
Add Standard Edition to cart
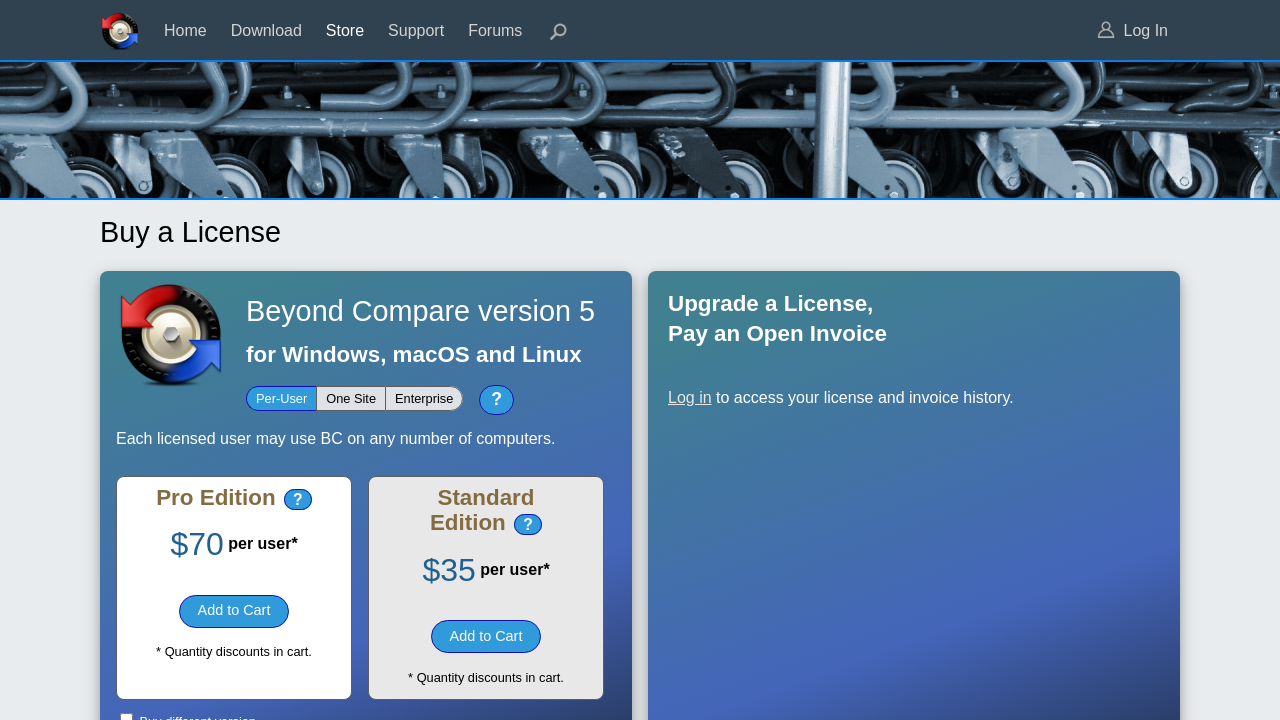[486, 637]
